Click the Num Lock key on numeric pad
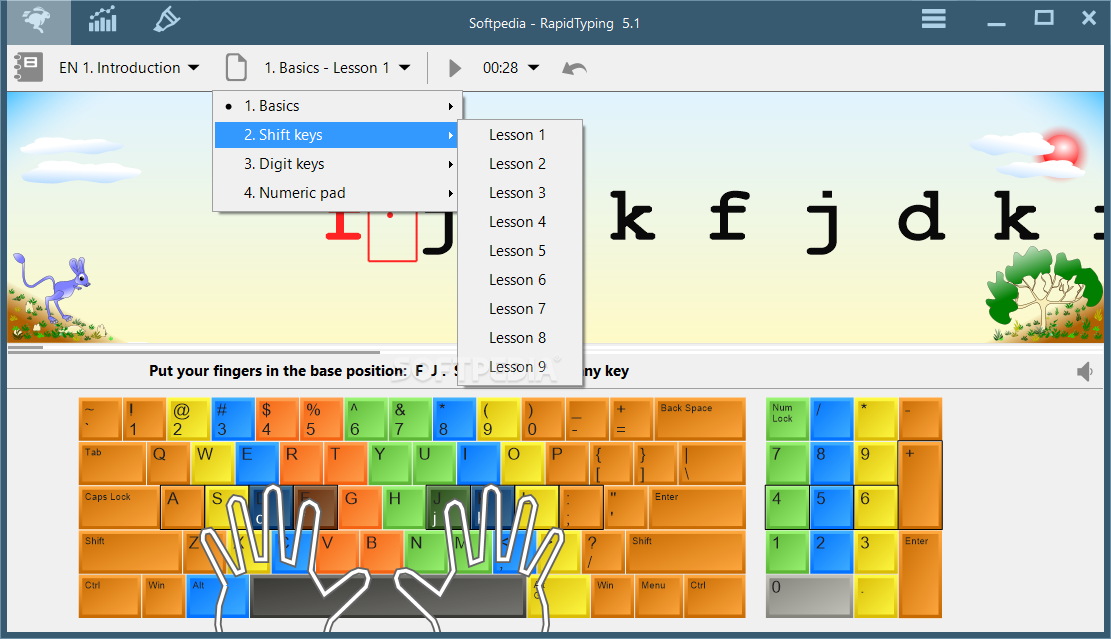The width and height of the screenshot is (1111, 639). click(787, 419)
